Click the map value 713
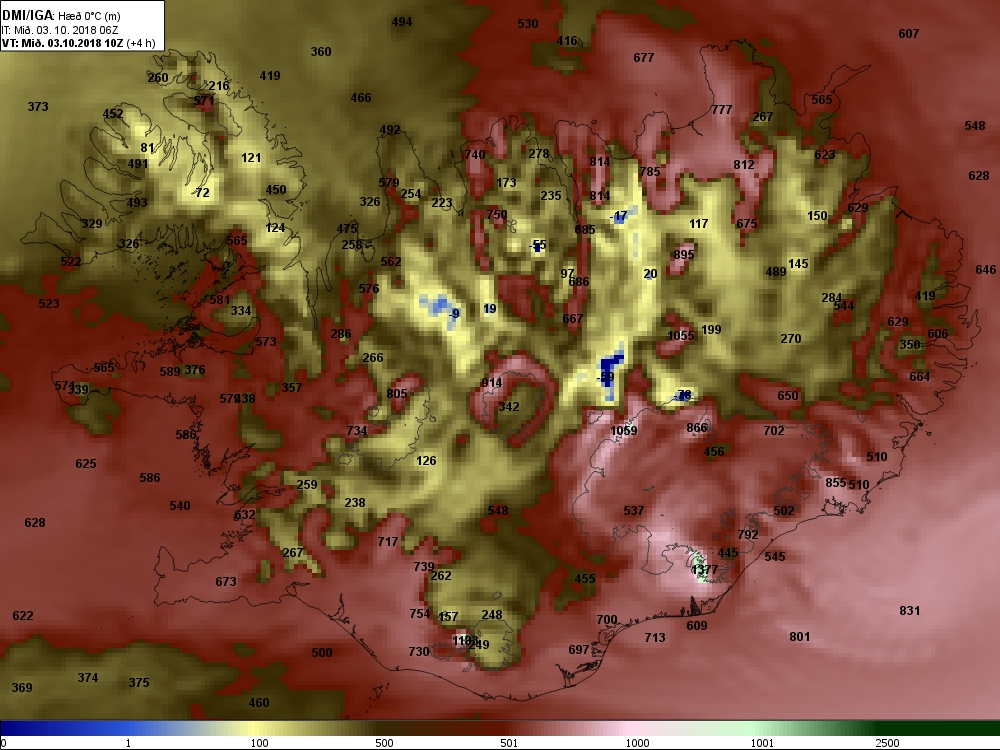This screenshot has width=1000, height=750. [x=655, y=637]
